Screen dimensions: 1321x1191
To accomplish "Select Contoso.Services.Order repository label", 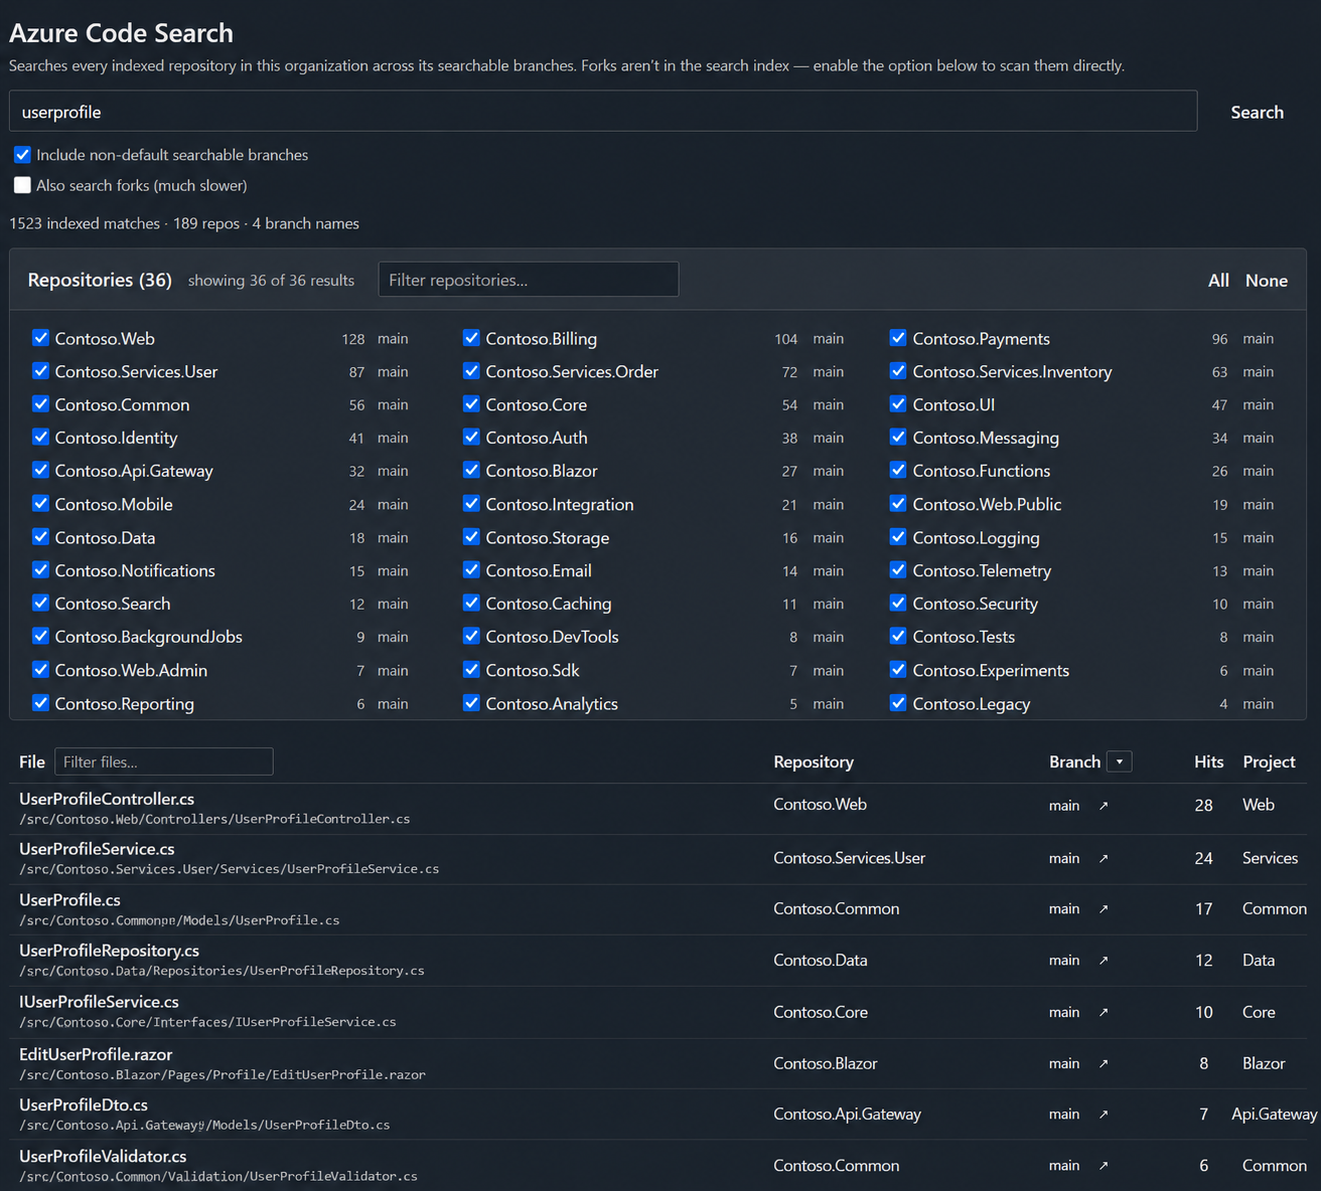I will point(572,372).
